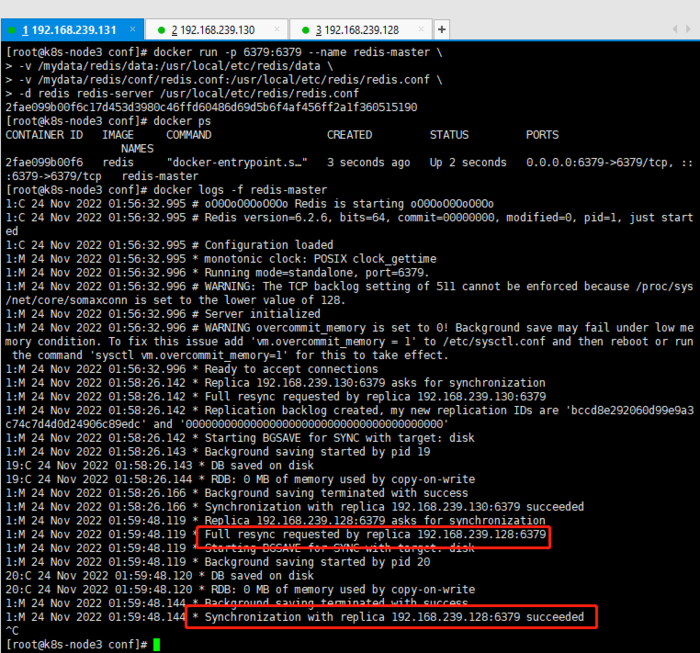Click the 'docker ps' command text

tap(182, 121)
